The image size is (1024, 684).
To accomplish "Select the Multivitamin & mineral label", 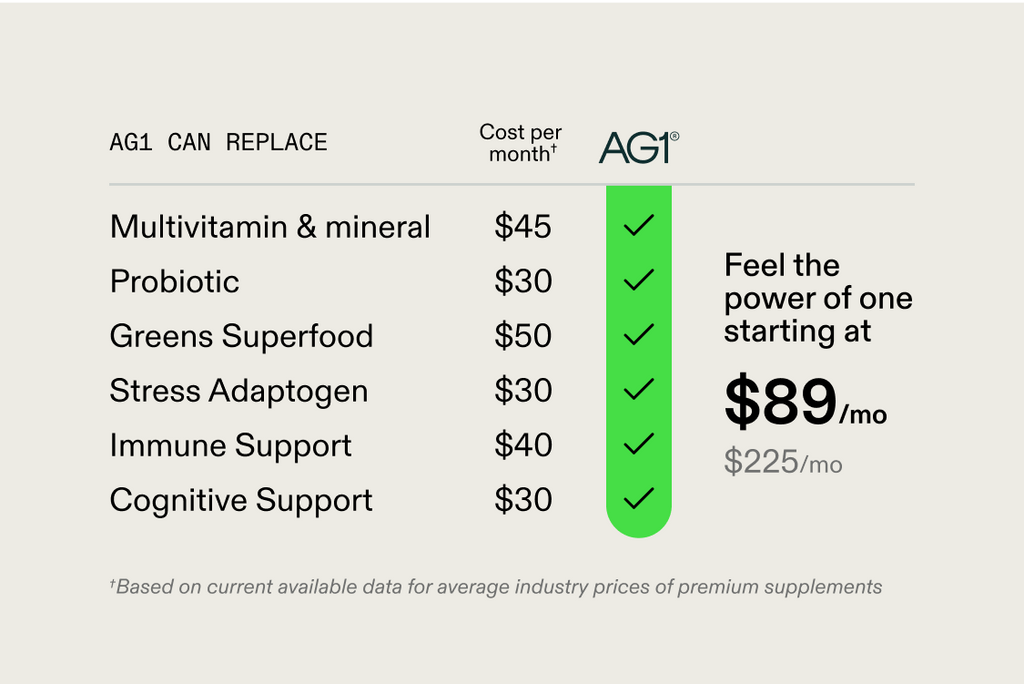I will 270,227.
